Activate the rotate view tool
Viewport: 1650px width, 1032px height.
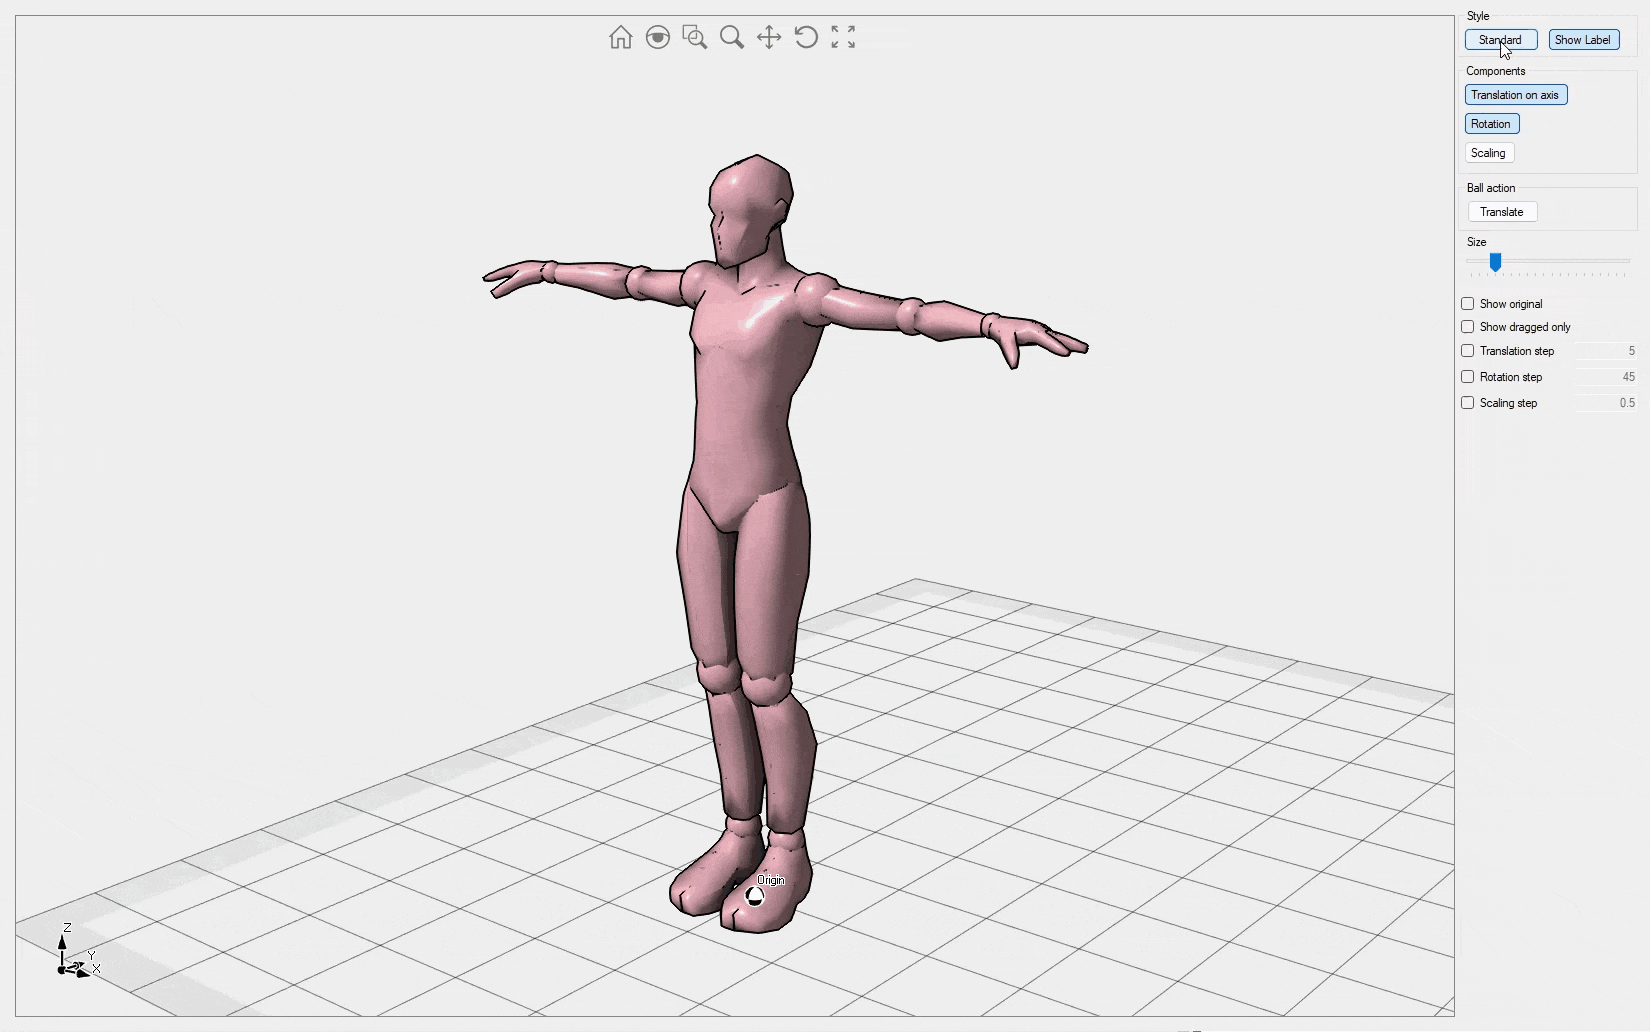click(x=806, y=37)
